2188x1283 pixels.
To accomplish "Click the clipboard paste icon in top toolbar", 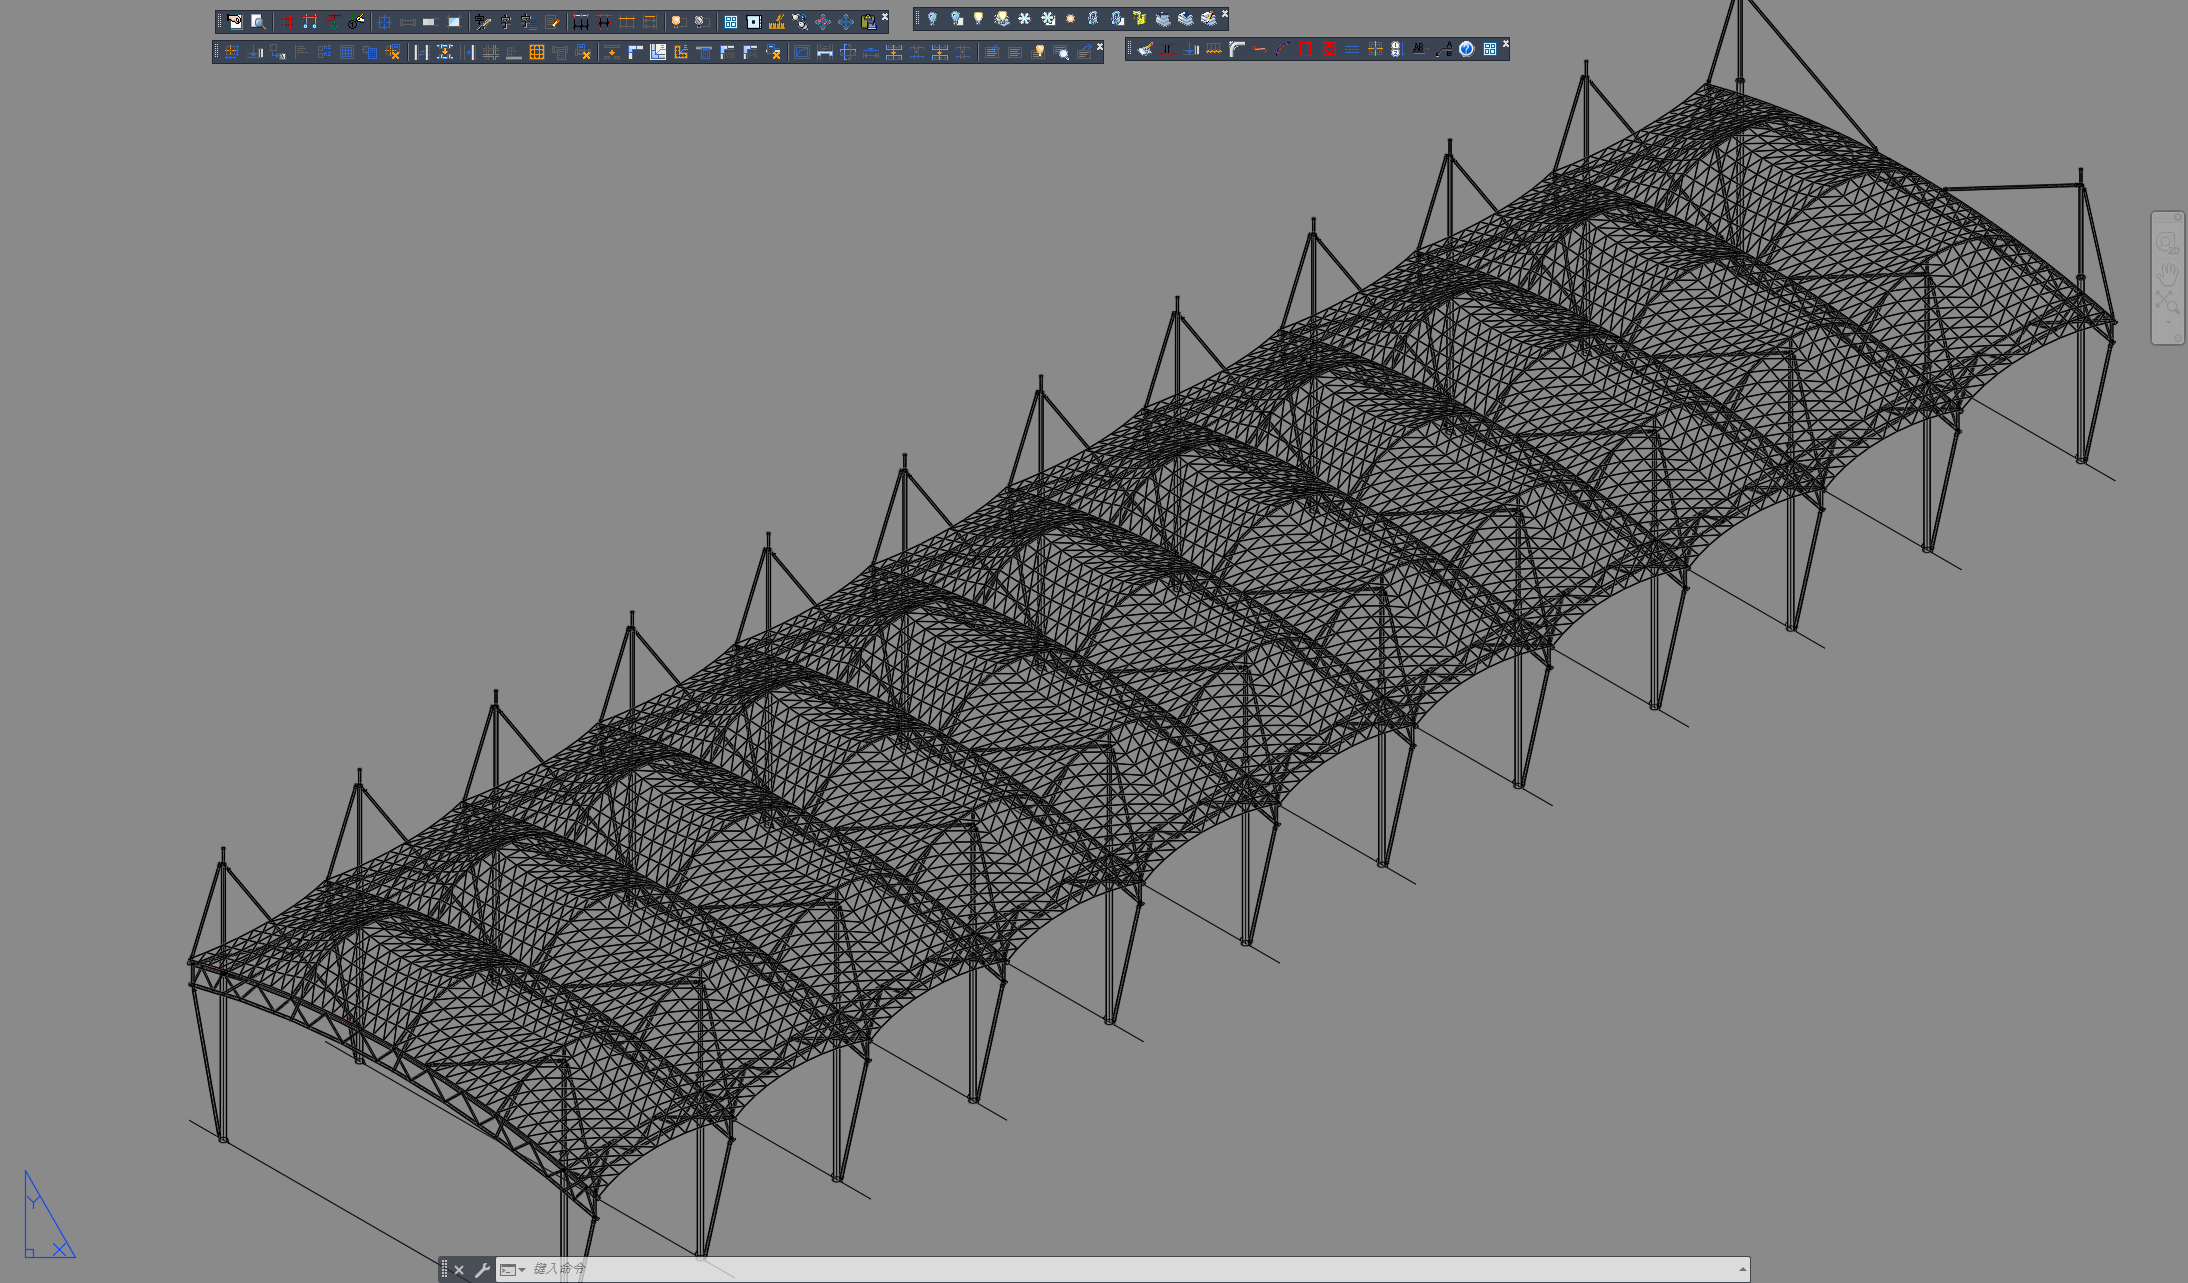I will [868, 22].
